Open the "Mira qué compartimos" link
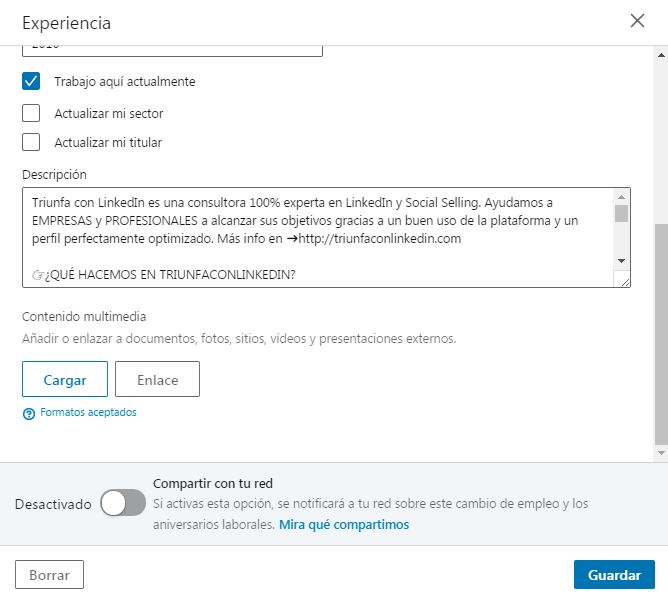 [344, 524]
